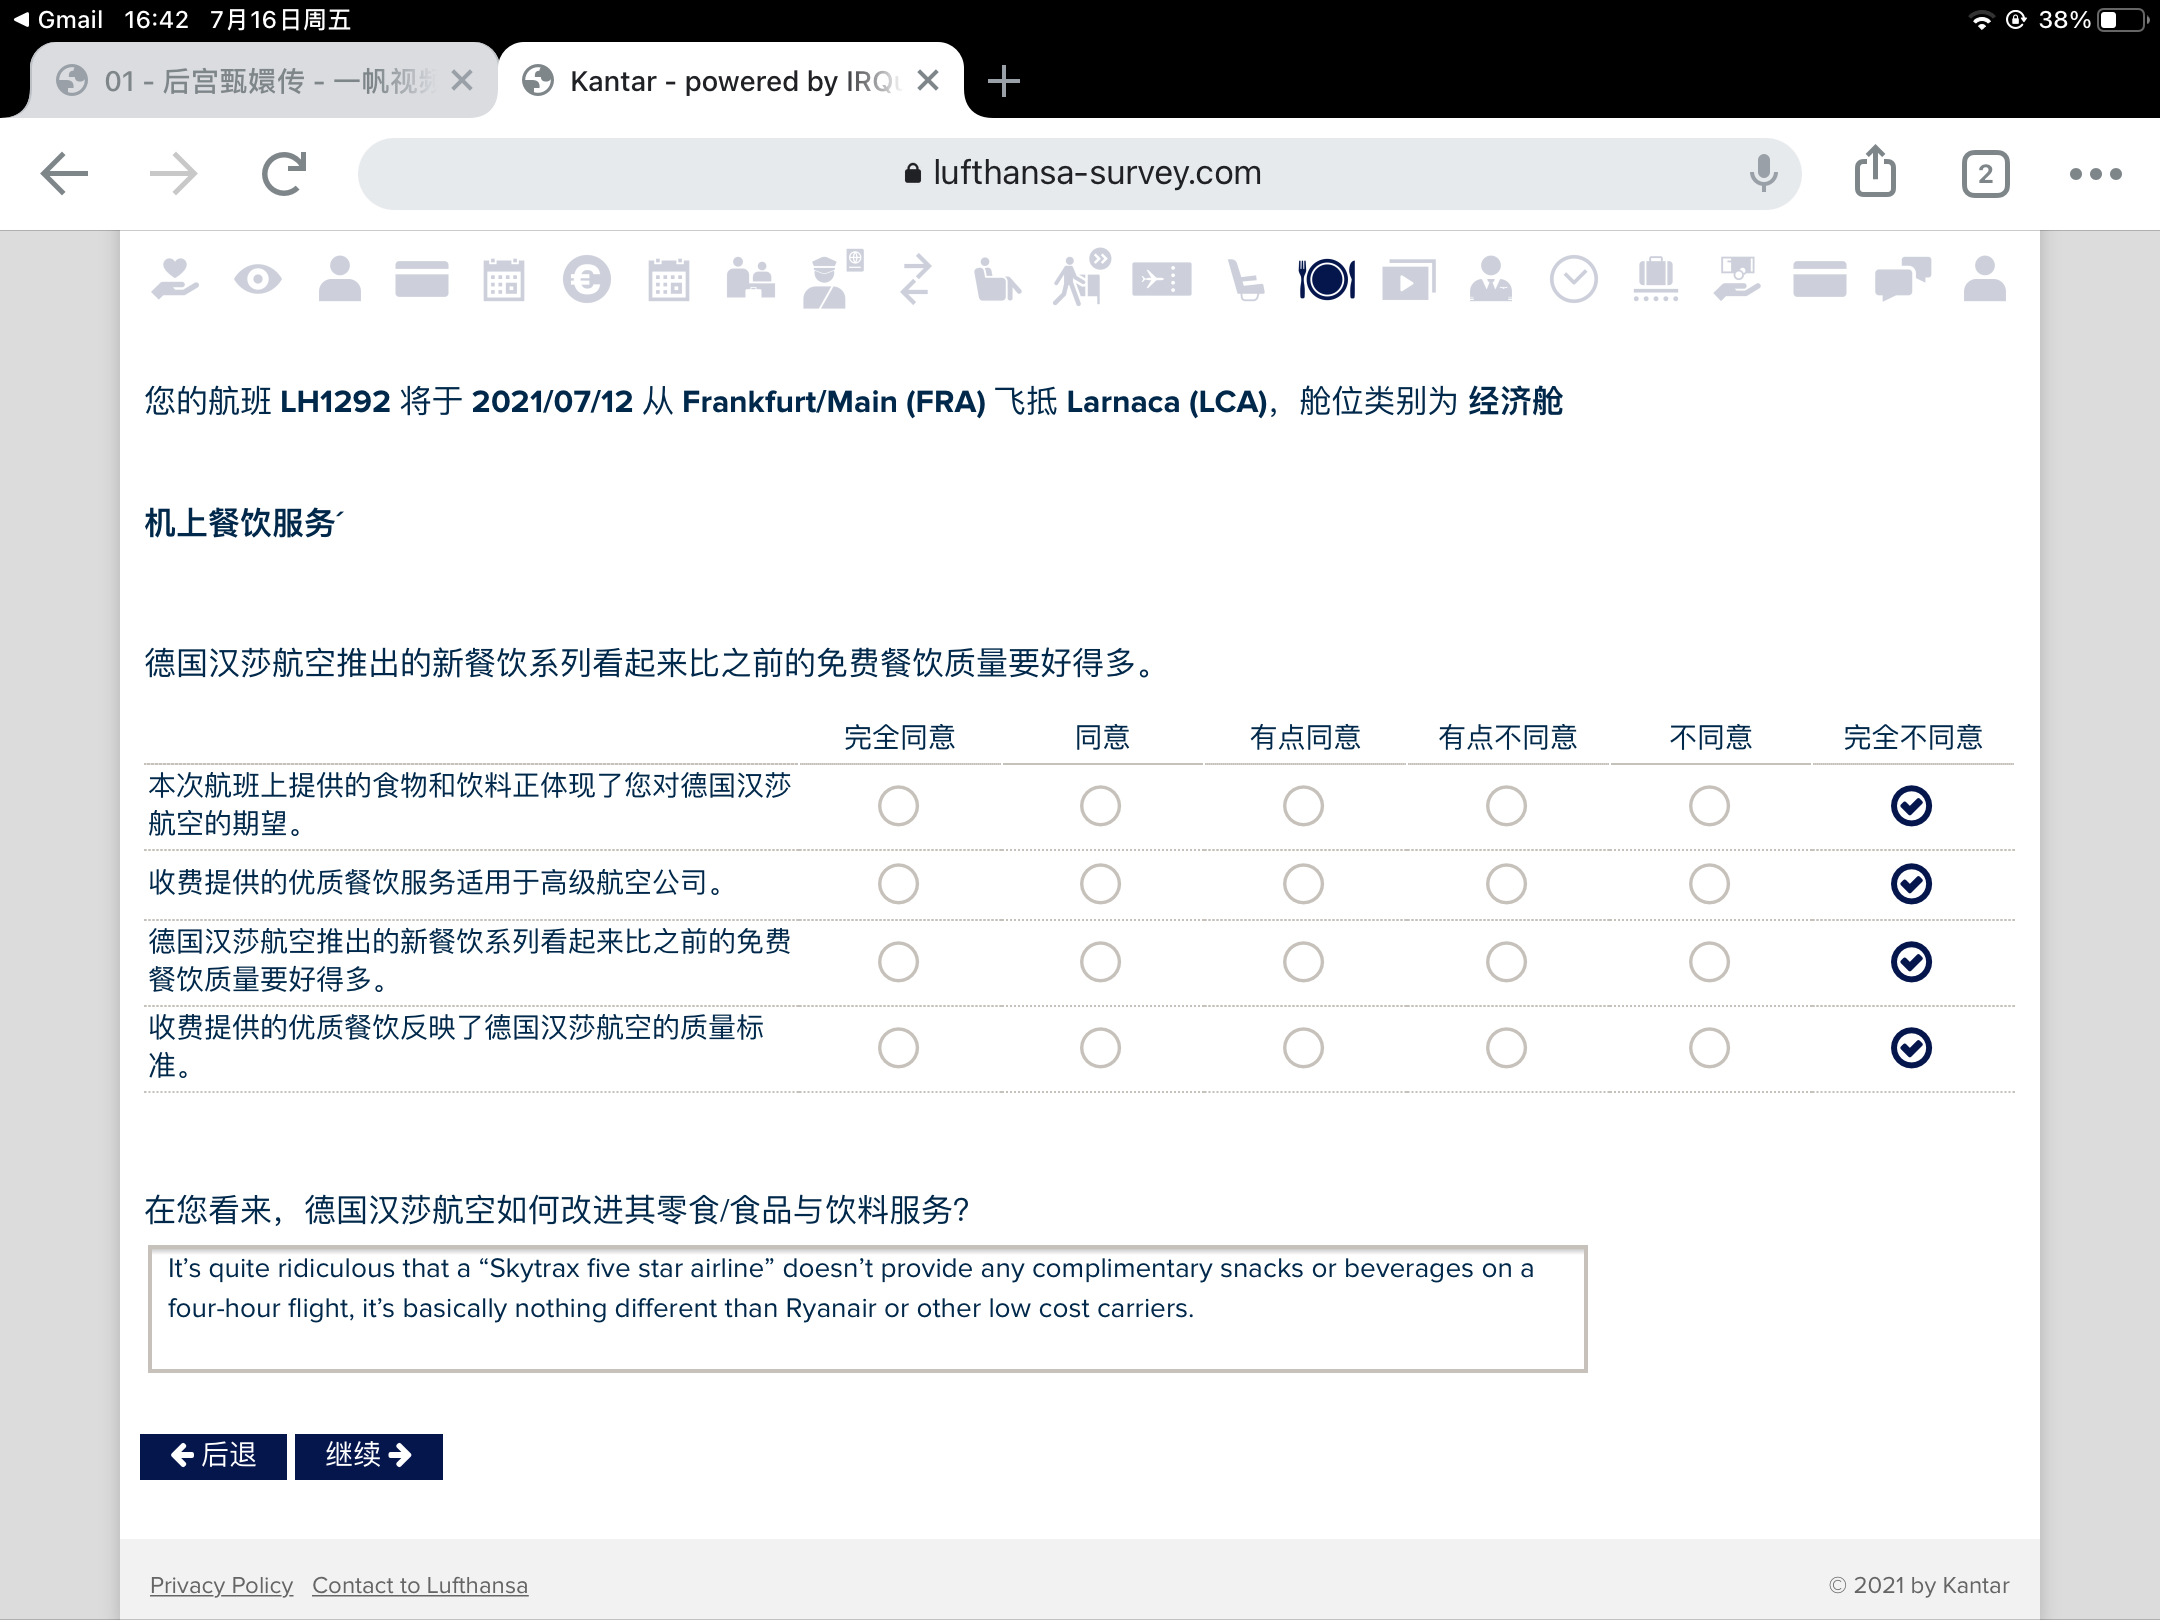The image size is (2160, 1620).
Task: Select 完全不同意 for 新餐饮系列看起来 row
Action: (x=1911, y=962)
